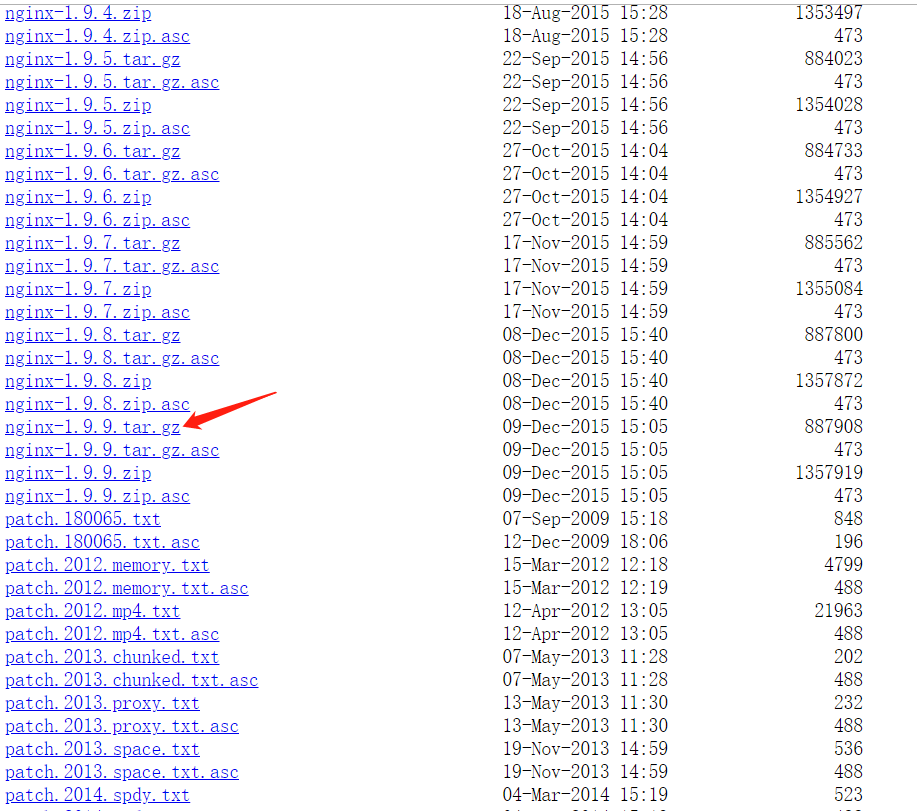917x811 pixels.
Task: Open nginx-1.9.7.tar.gz.asc link
Action: tap(112, 266)
